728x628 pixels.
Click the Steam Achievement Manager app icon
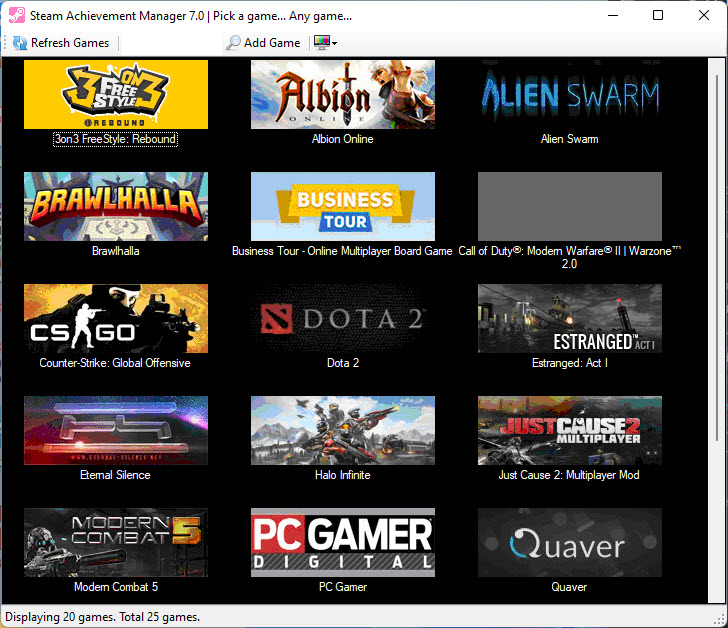pos(17,15)
